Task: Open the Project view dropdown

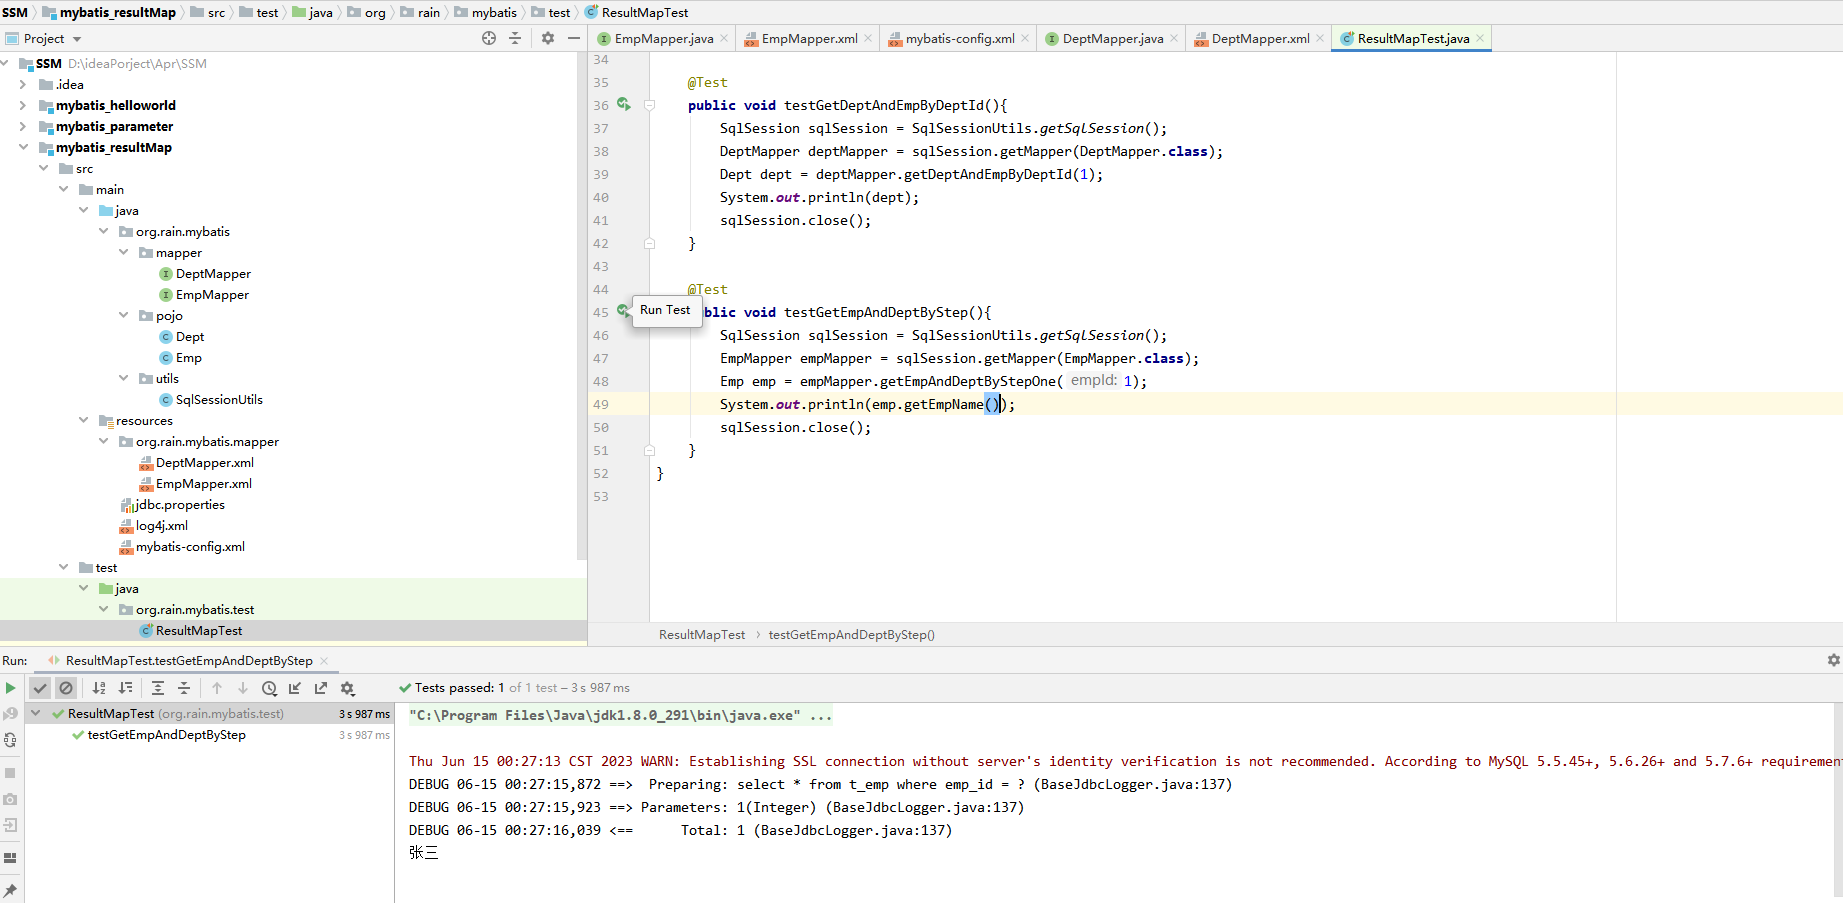Action: pyautogui.click(x=77, y=39)
